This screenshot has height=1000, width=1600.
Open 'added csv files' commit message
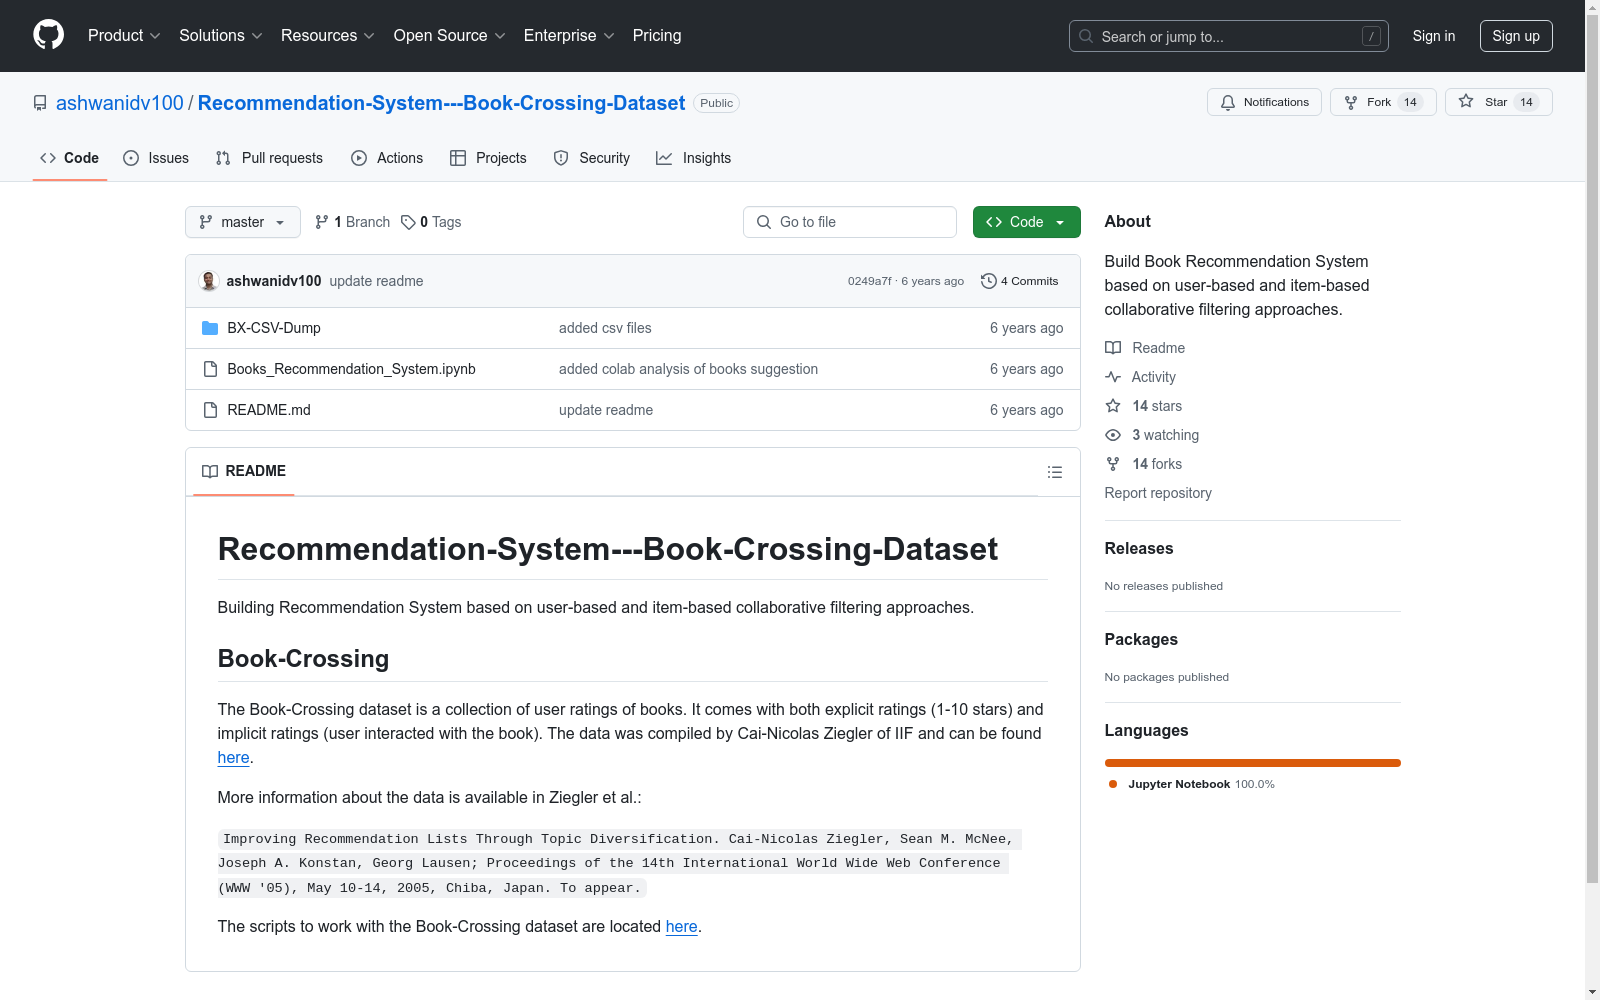click(605, 328)
